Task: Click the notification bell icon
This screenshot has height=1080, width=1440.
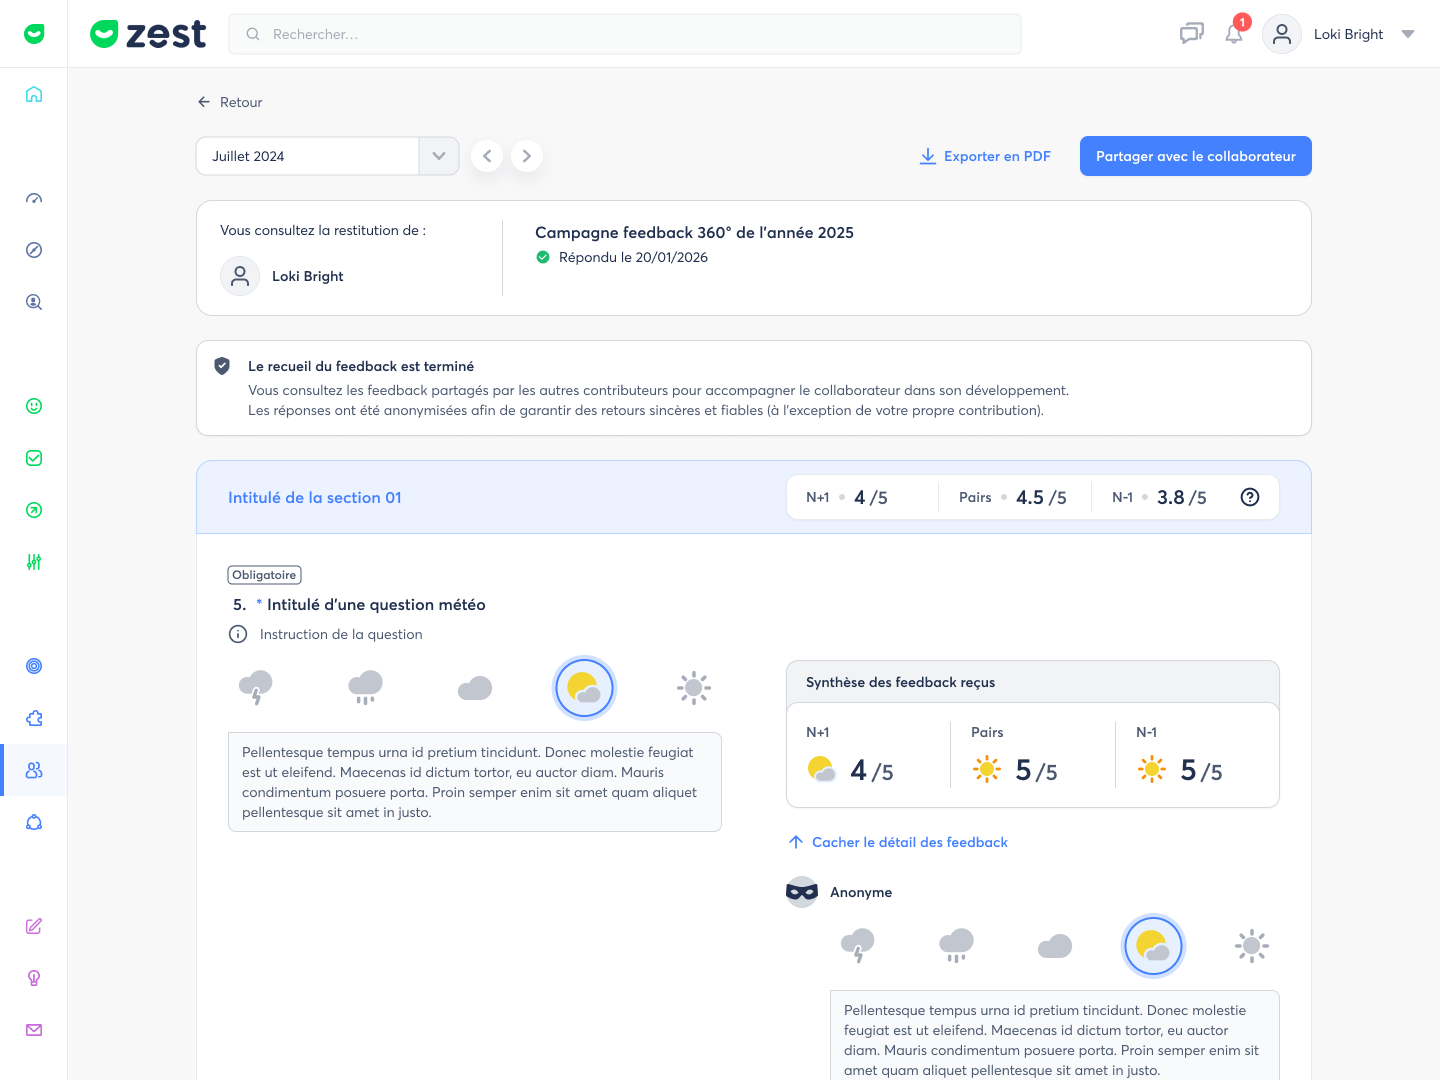Action: coord(1234,34)
